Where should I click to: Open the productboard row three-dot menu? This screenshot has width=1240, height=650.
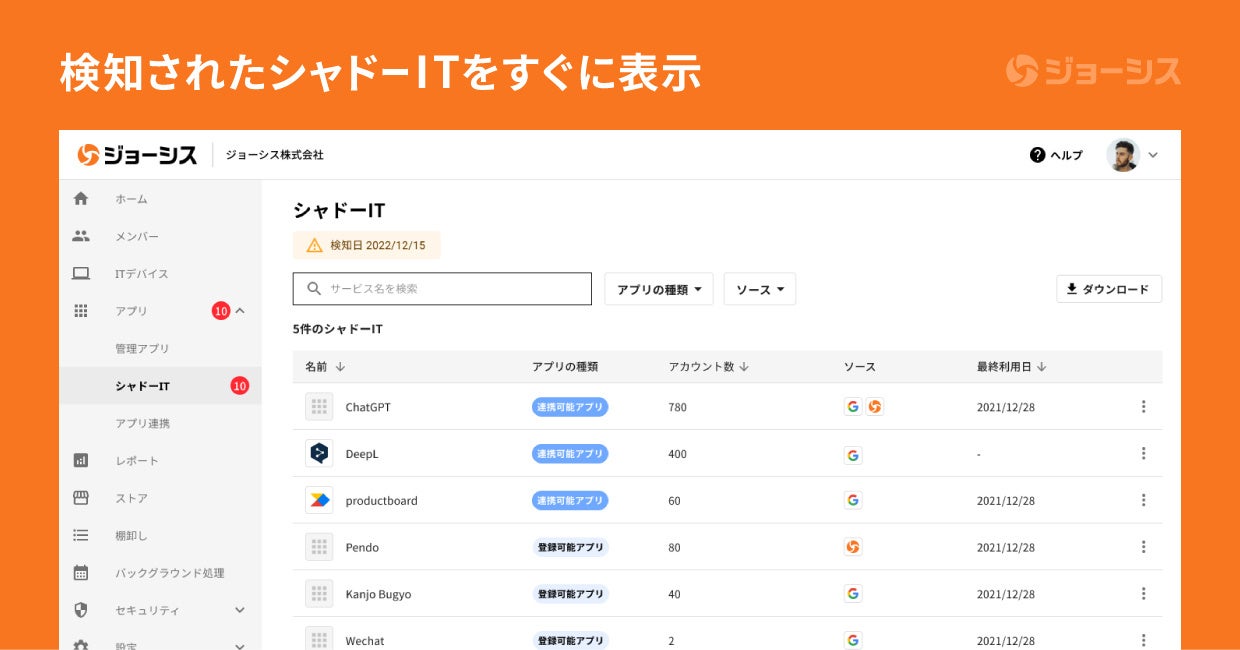(1143, 500)
